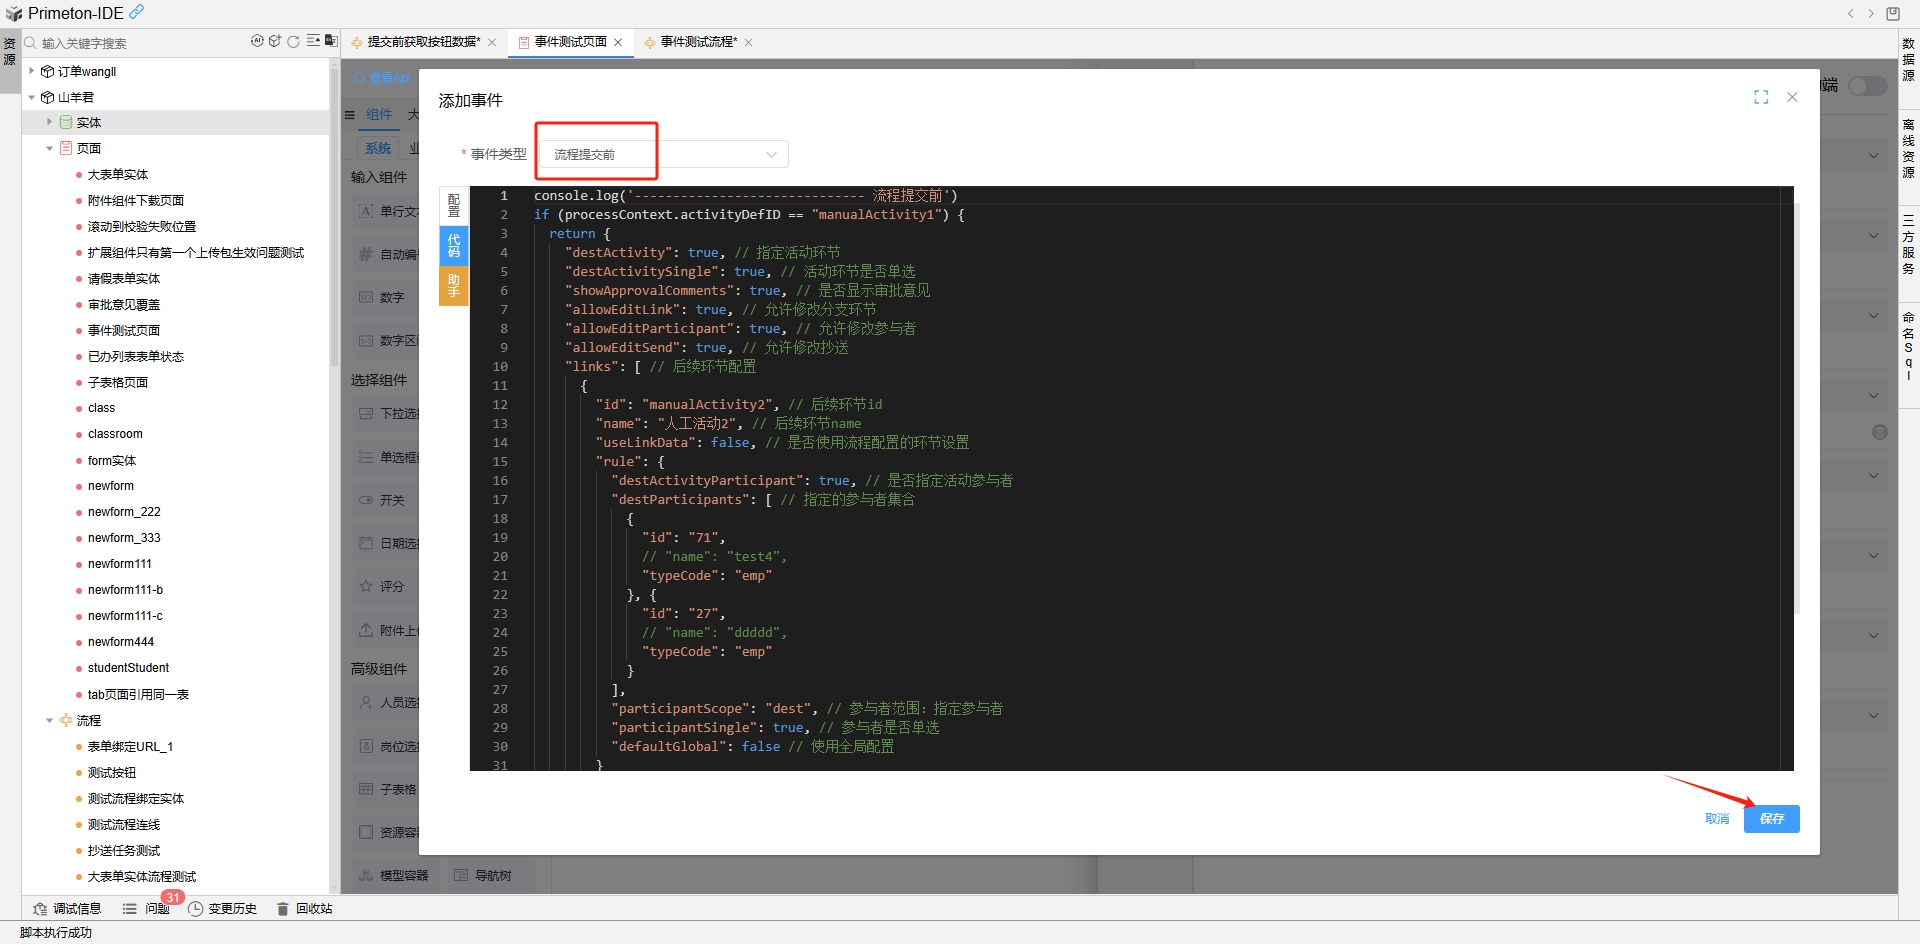
Task: Collapse the 流程 tree node
Action: 49,720
